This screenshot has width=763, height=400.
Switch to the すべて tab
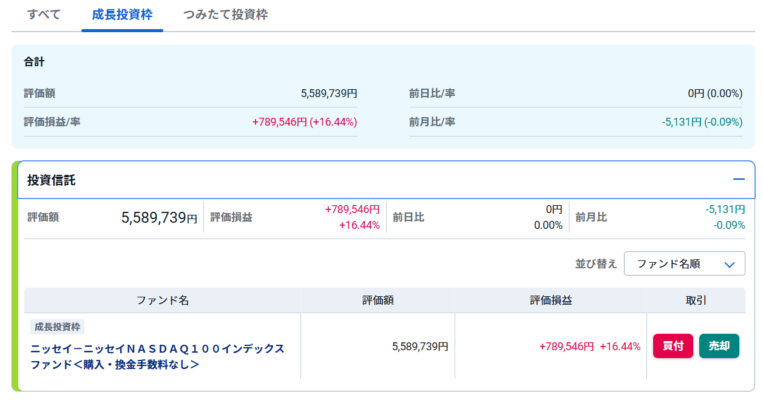coord(44,15)
